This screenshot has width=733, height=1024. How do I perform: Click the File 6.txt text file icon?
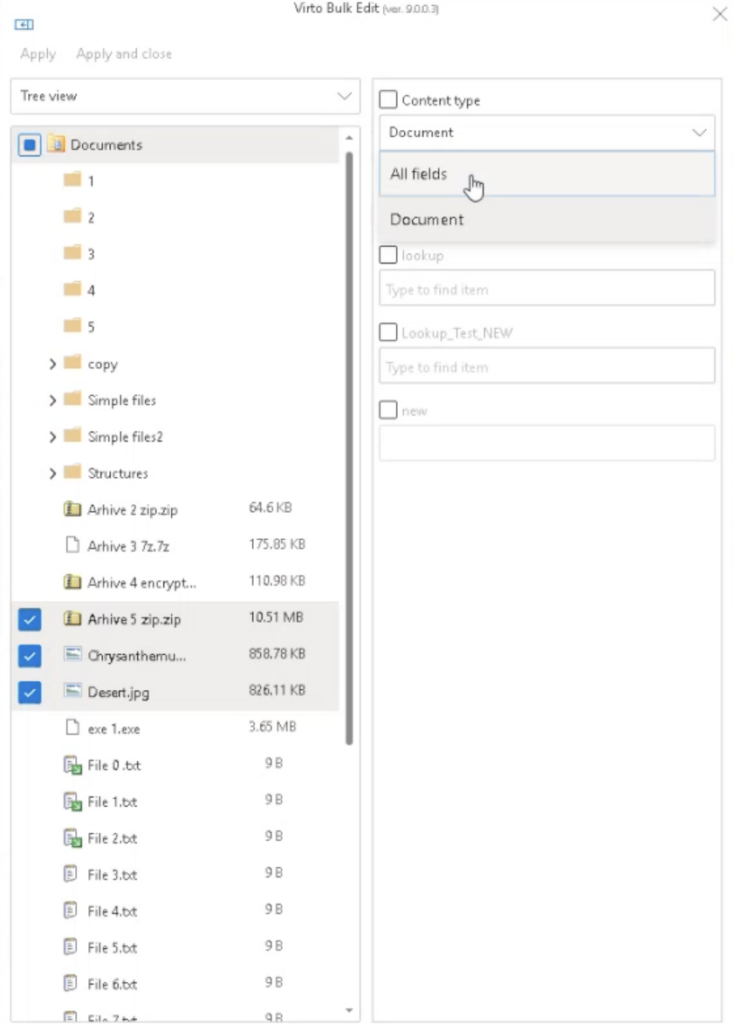[x=71, y=984]
